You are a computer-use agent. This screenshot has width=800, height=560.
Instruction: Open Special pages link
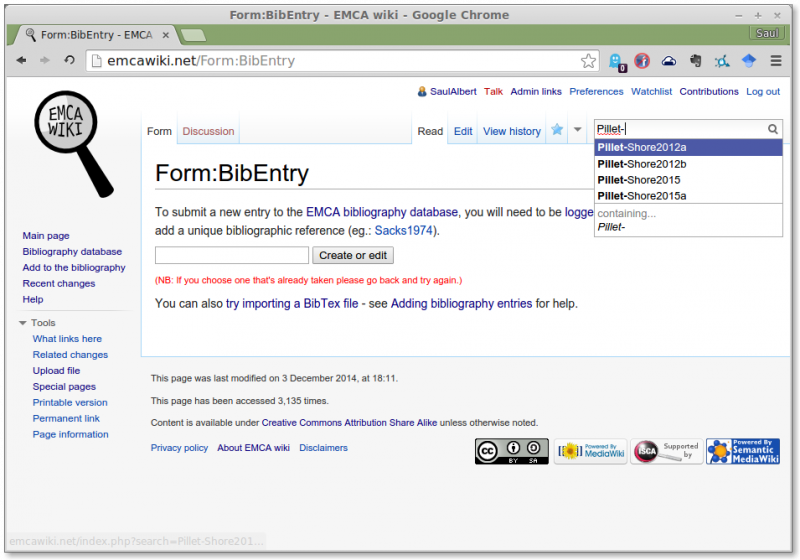64,386
